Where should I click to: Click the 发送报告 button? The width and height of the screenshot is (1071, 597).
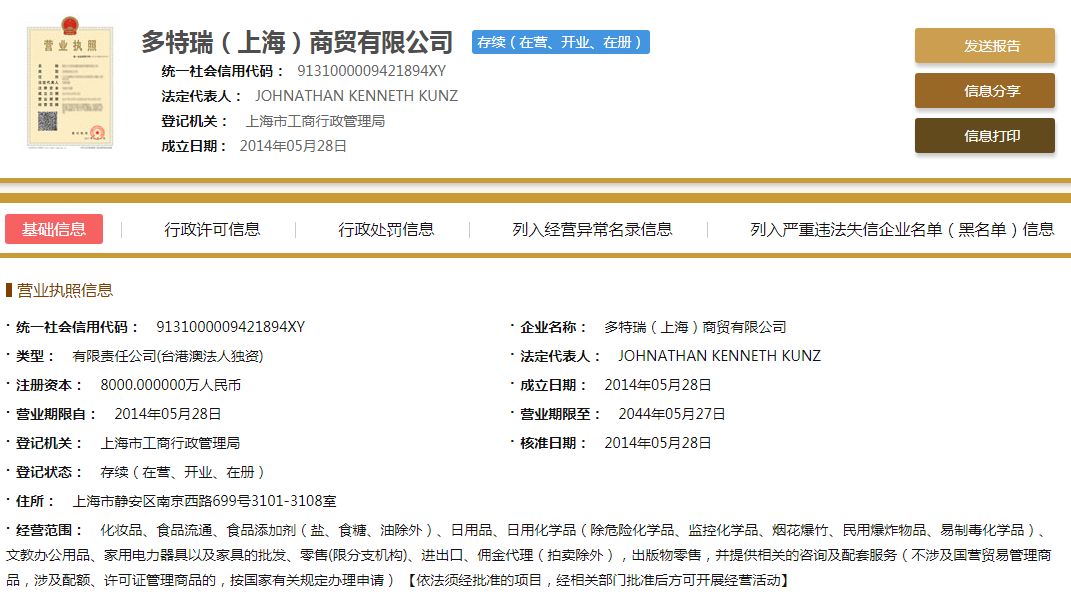tap(984, 46)
